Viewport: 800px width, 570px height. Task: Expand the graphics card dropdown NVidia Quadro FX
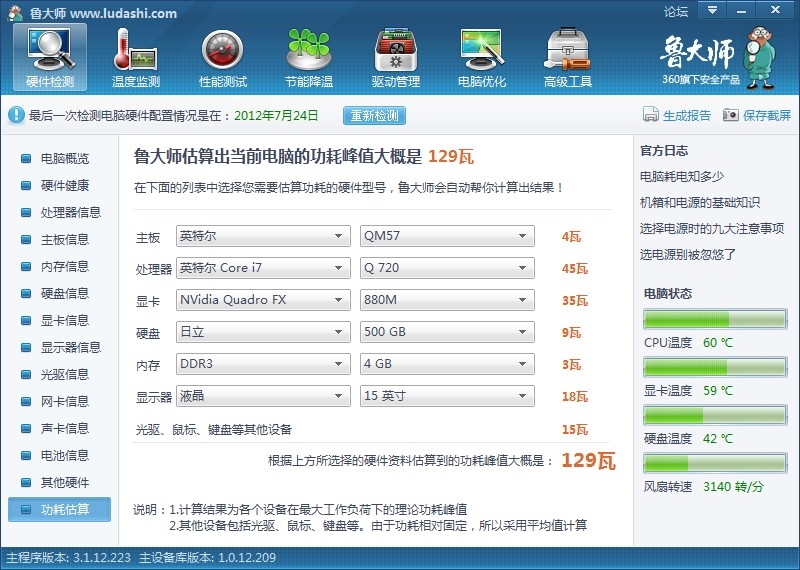(x=263, y=300)
